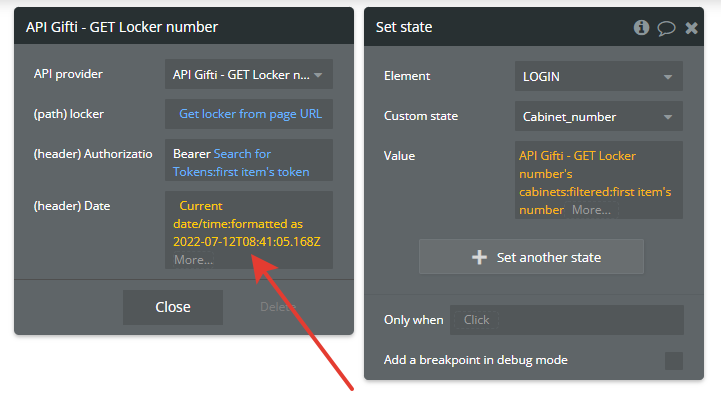Click the API provider dropdown arrow

(318, 75)
